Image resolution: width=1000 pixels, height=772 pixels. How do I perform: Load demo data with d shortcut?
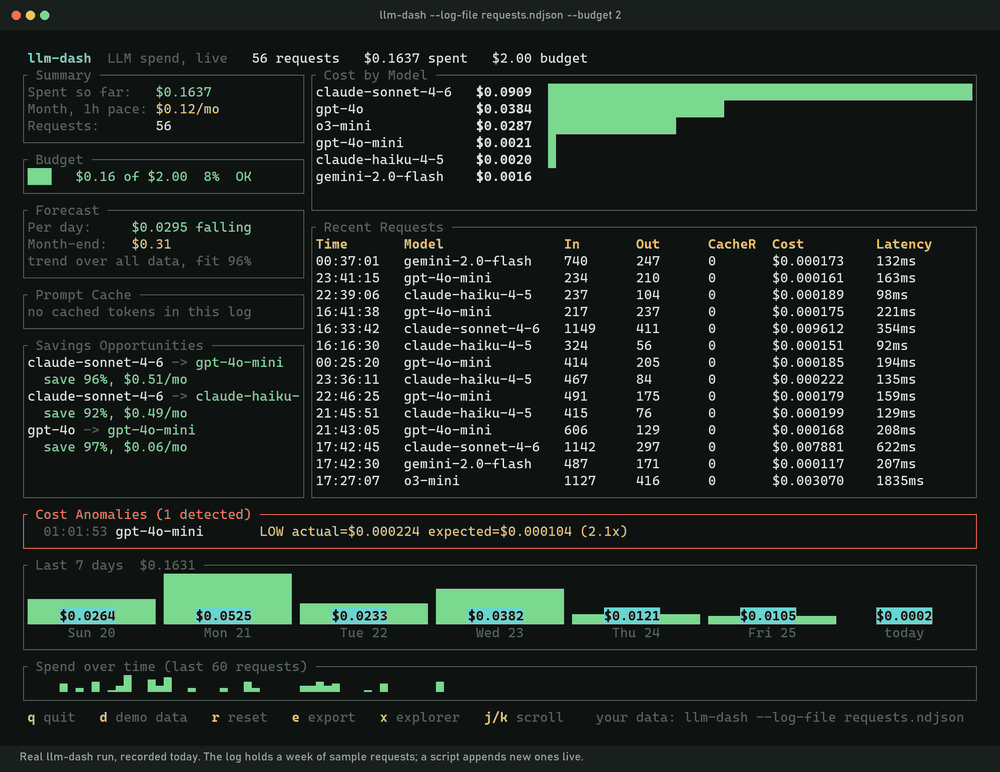[143, 717]
